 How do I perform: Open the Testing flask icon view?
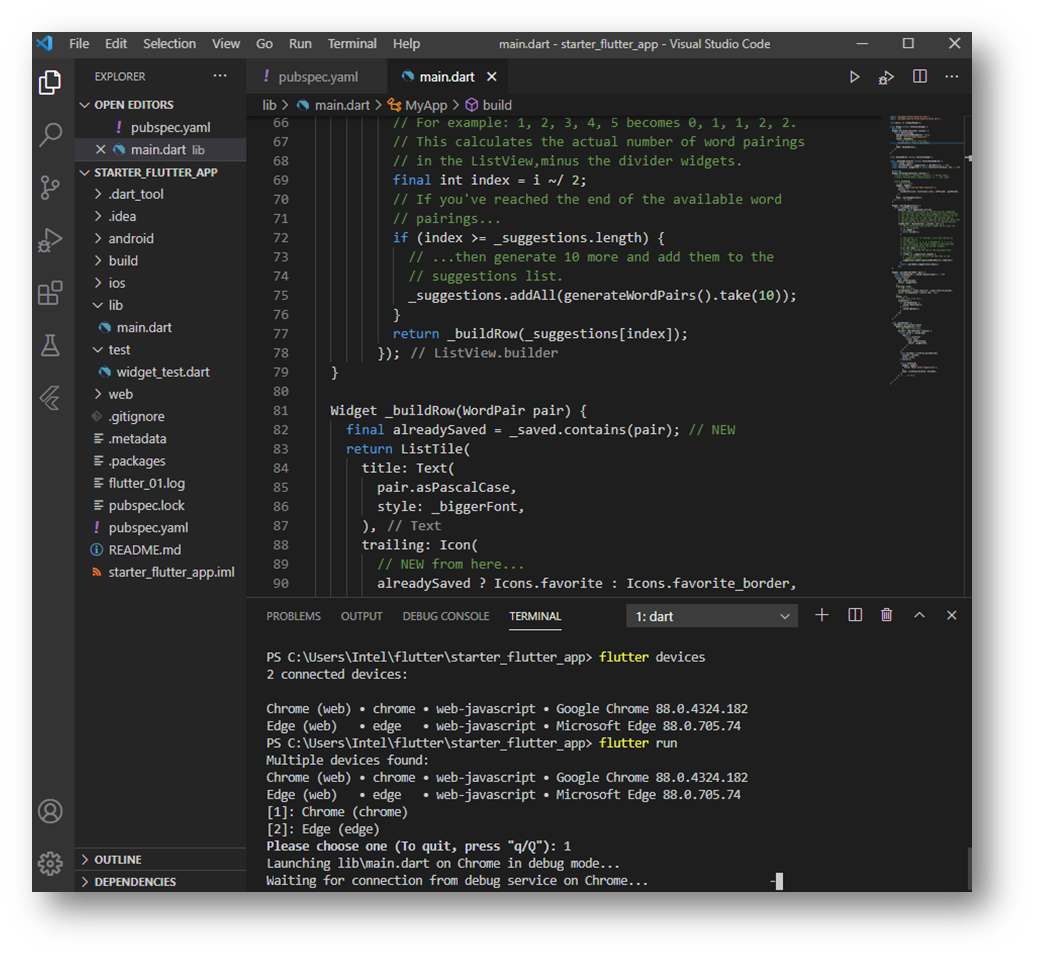(50, 345)
